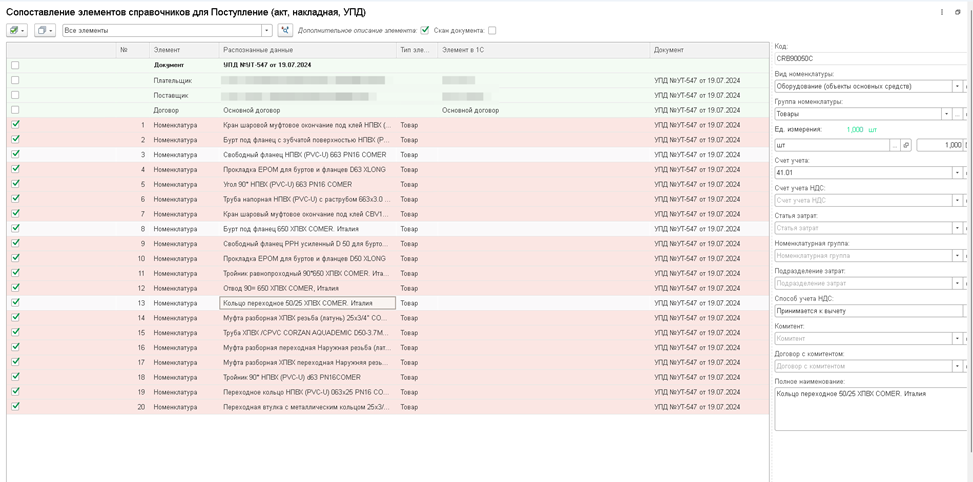Click the УПД №УТ-547 от 19.07.2024 bold document title
The height and width of the screenshot is (482, 973).
point(267,65)
